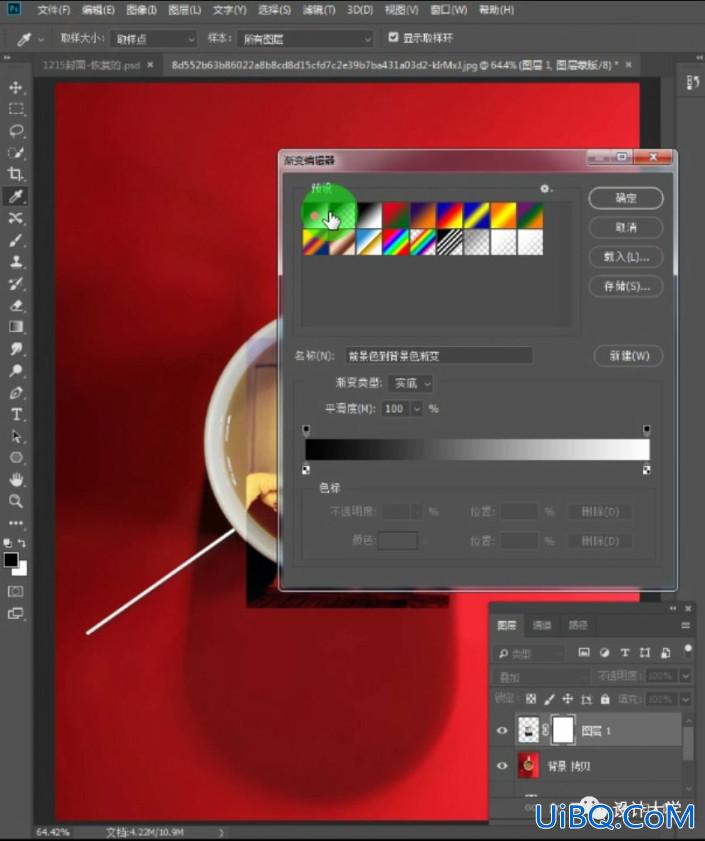The image size is (705, 841).
Task: Select the Clone Stamp tool
Action: (16, 262)
